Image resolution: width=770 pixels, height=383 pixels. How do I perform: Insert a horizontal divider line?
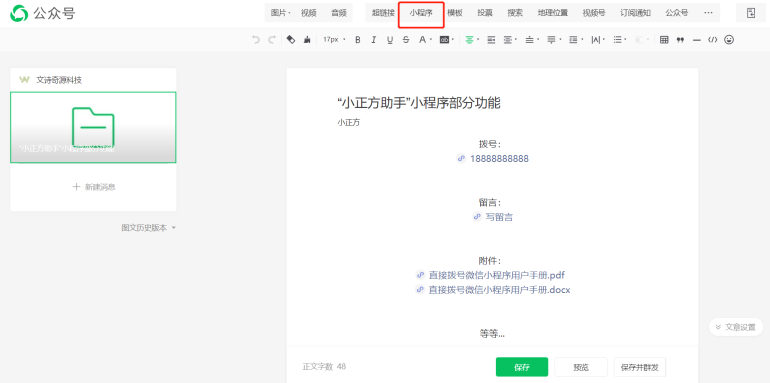point(696,40)
